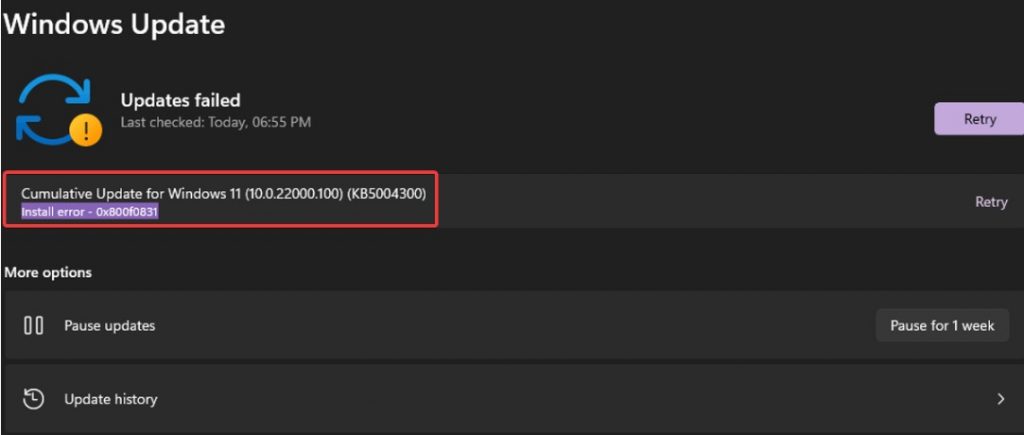Click the Update history clock icon

(x=33, y=399)
